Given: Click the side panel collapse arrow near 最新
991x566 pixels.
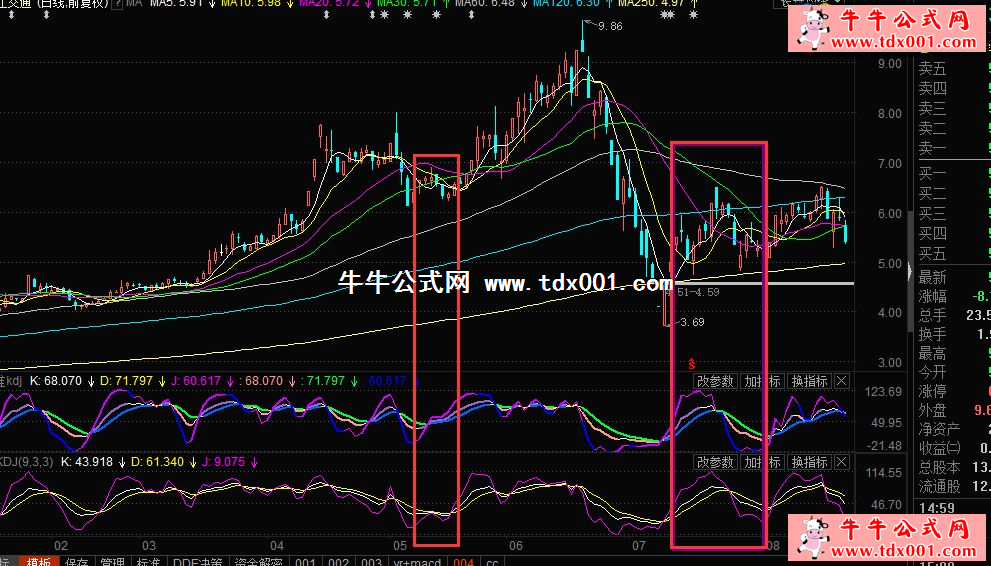Looking at the screenshot, I should click(x=909, y=272).
